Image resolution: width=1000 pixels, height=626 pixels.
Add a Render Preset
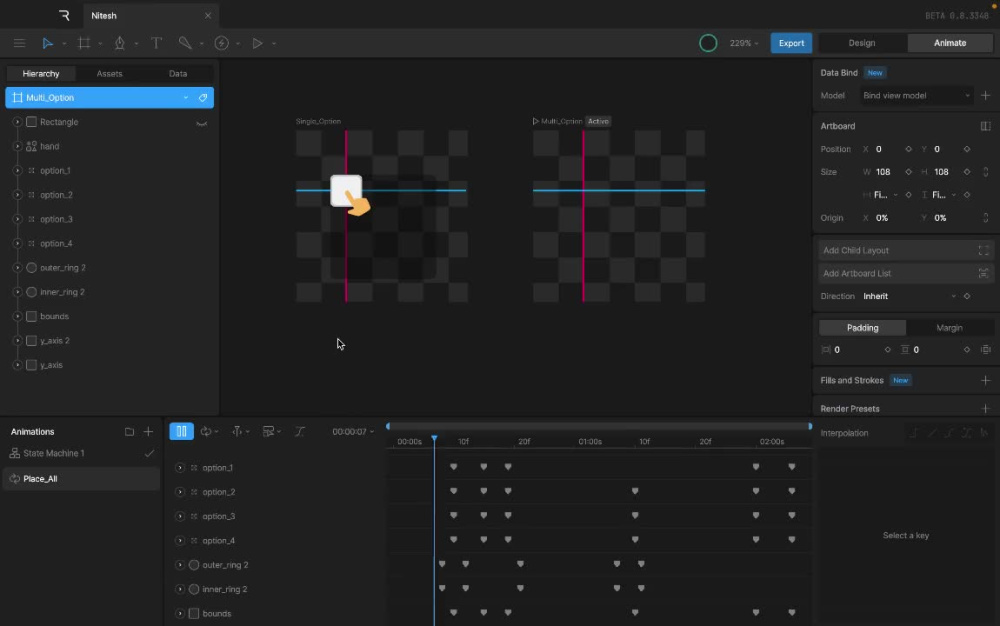tap(985, 409)
